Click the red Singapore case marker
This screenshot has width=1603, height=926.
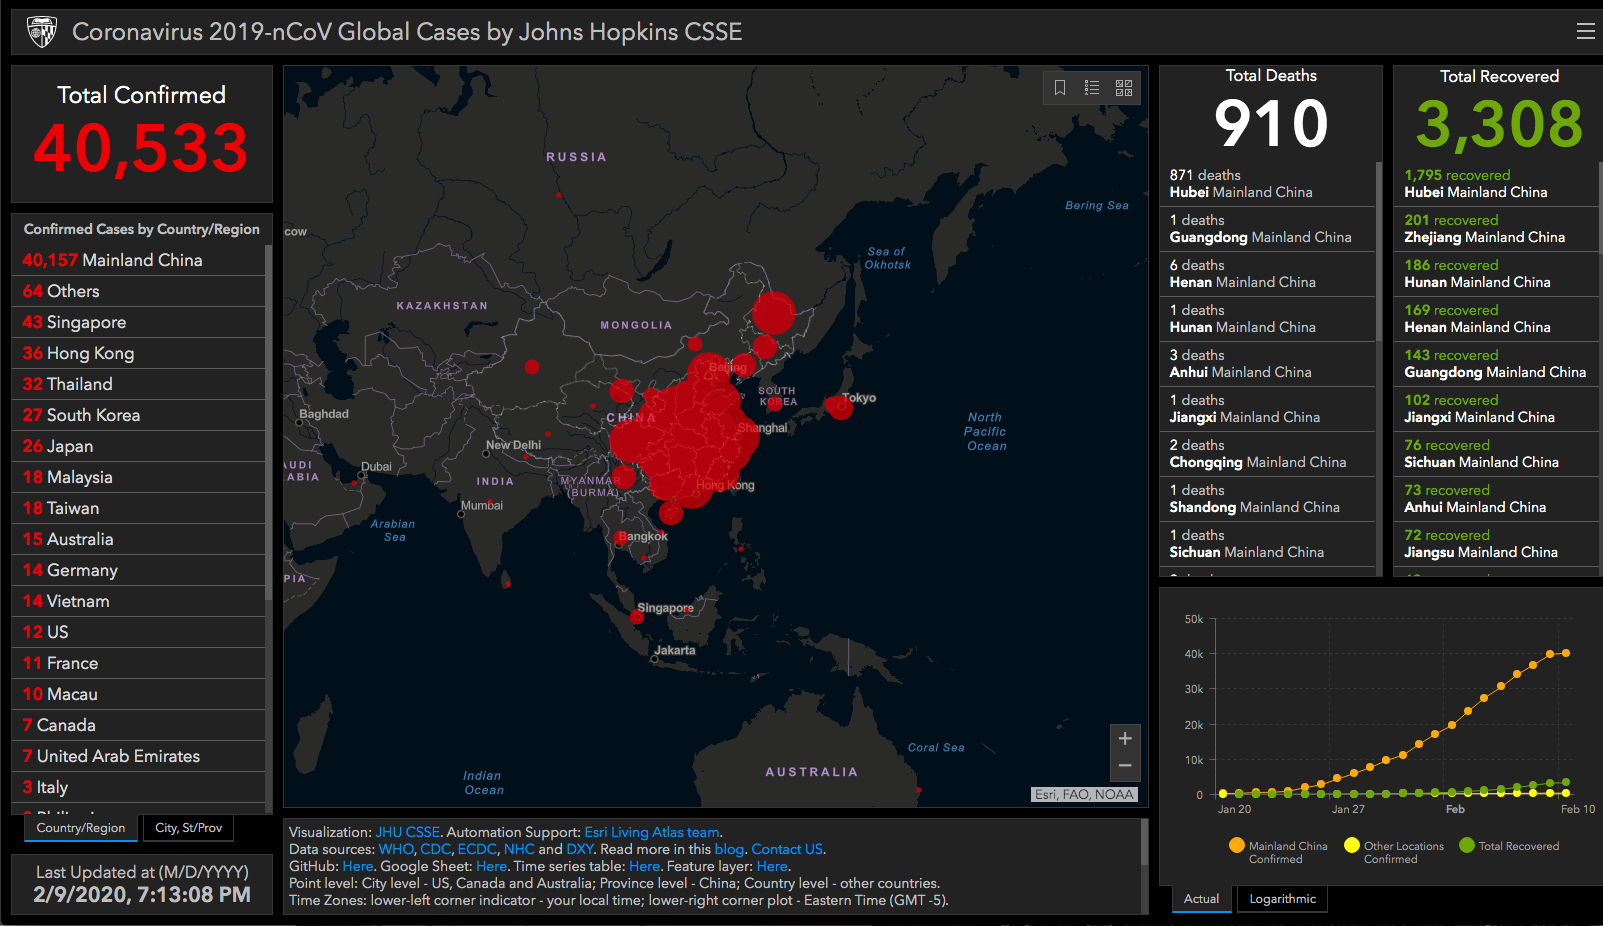[x=637, y=617]
